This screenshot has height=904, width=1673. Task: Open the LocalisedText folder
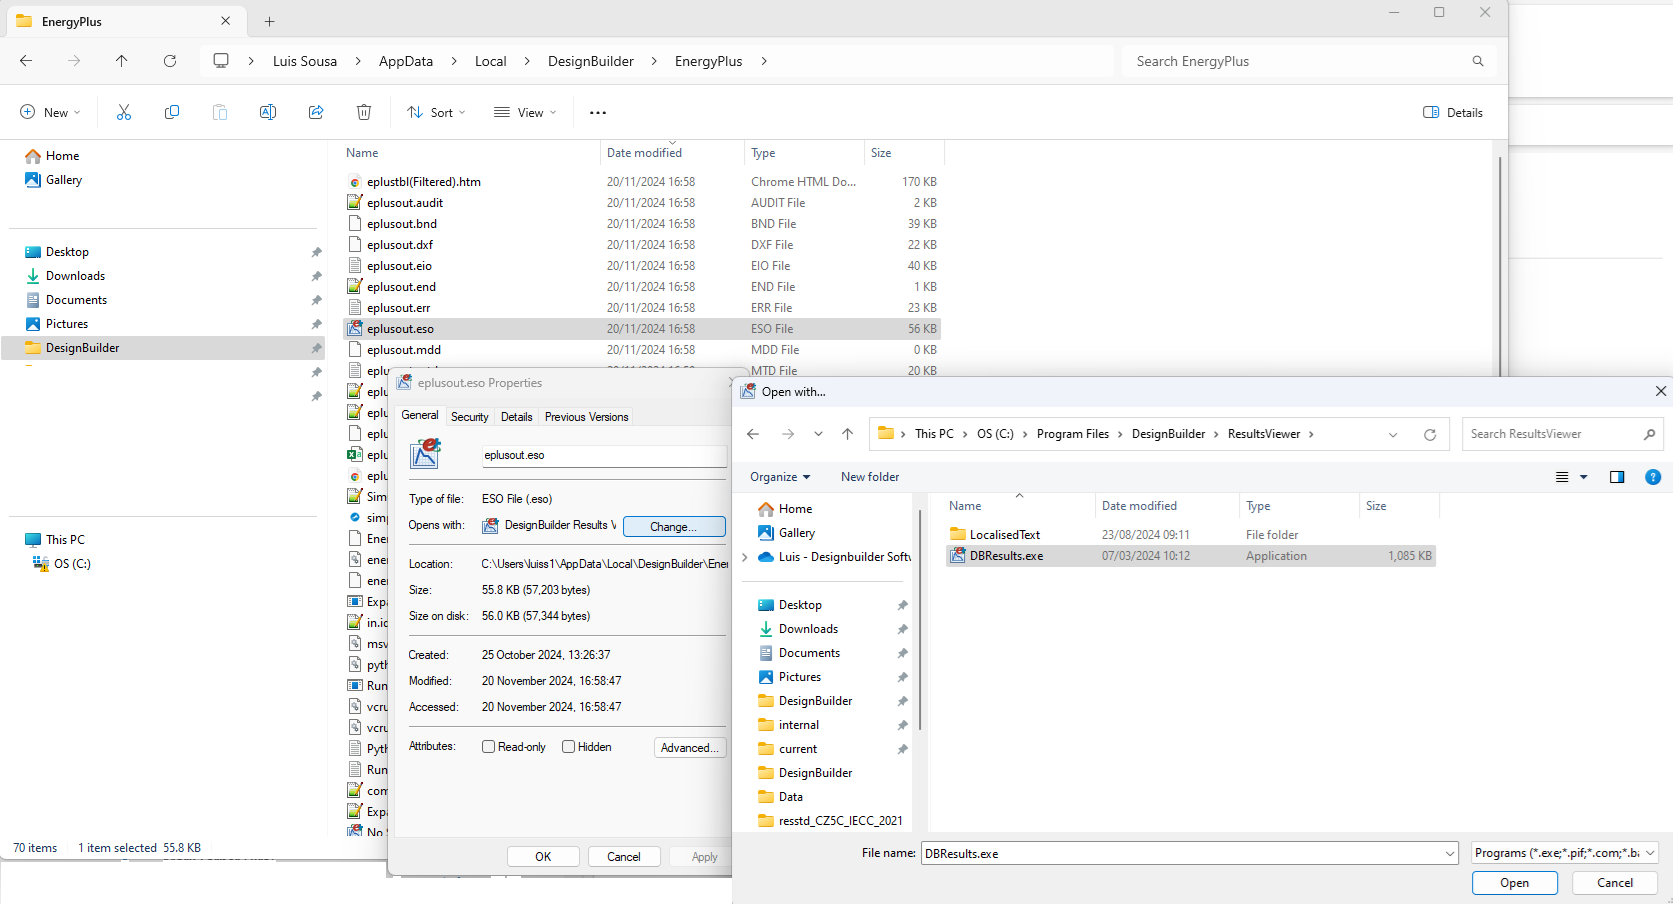[1190, 535]
